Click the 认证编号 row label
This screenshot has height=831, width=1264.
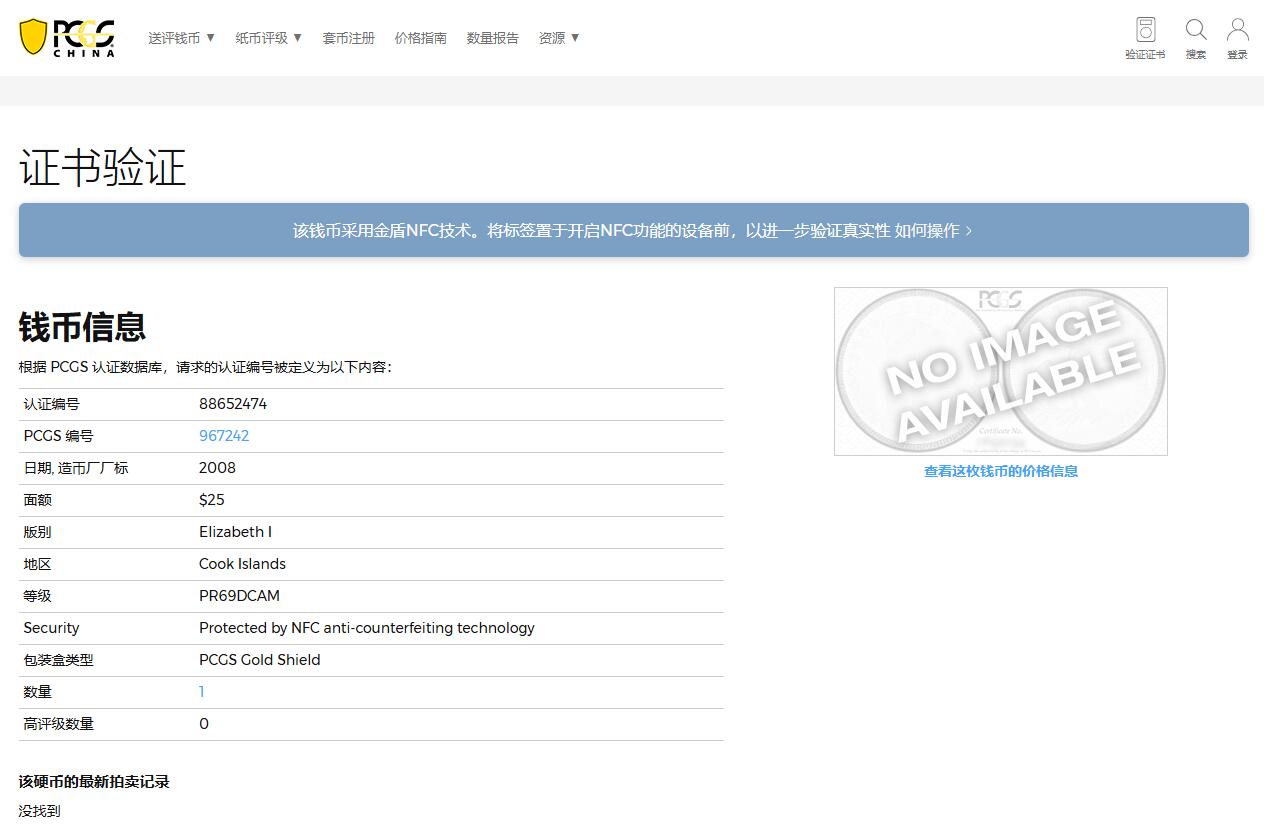point(52,404)
